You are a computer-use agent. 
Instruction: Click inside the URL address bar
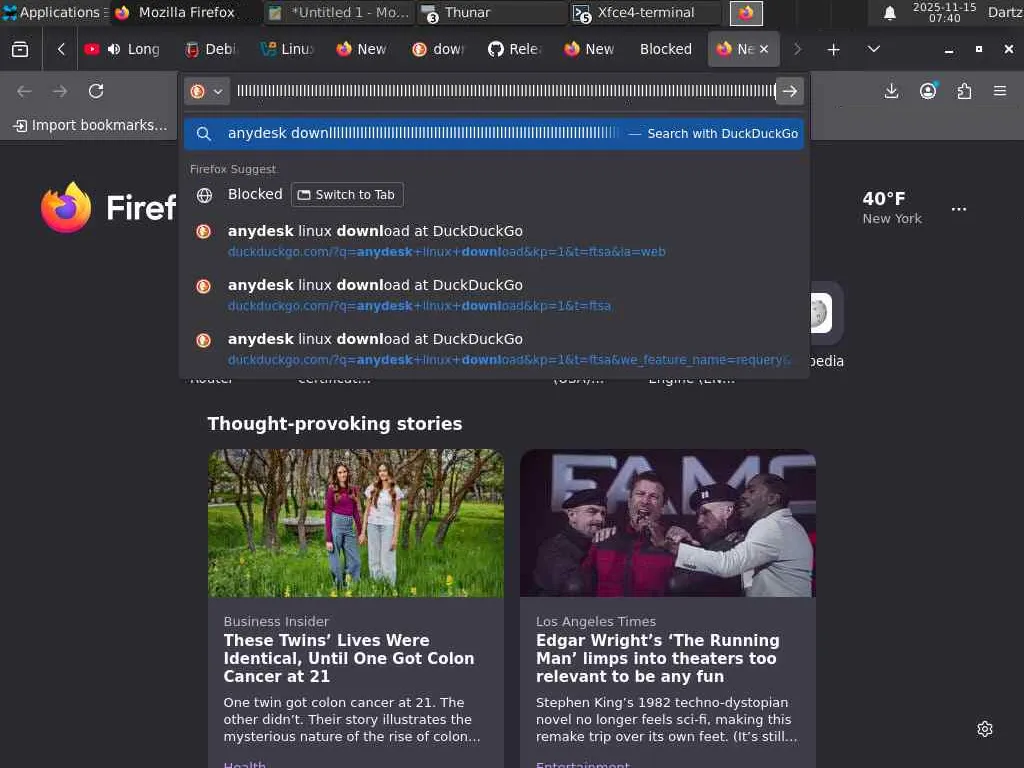[x=505, y=91]
